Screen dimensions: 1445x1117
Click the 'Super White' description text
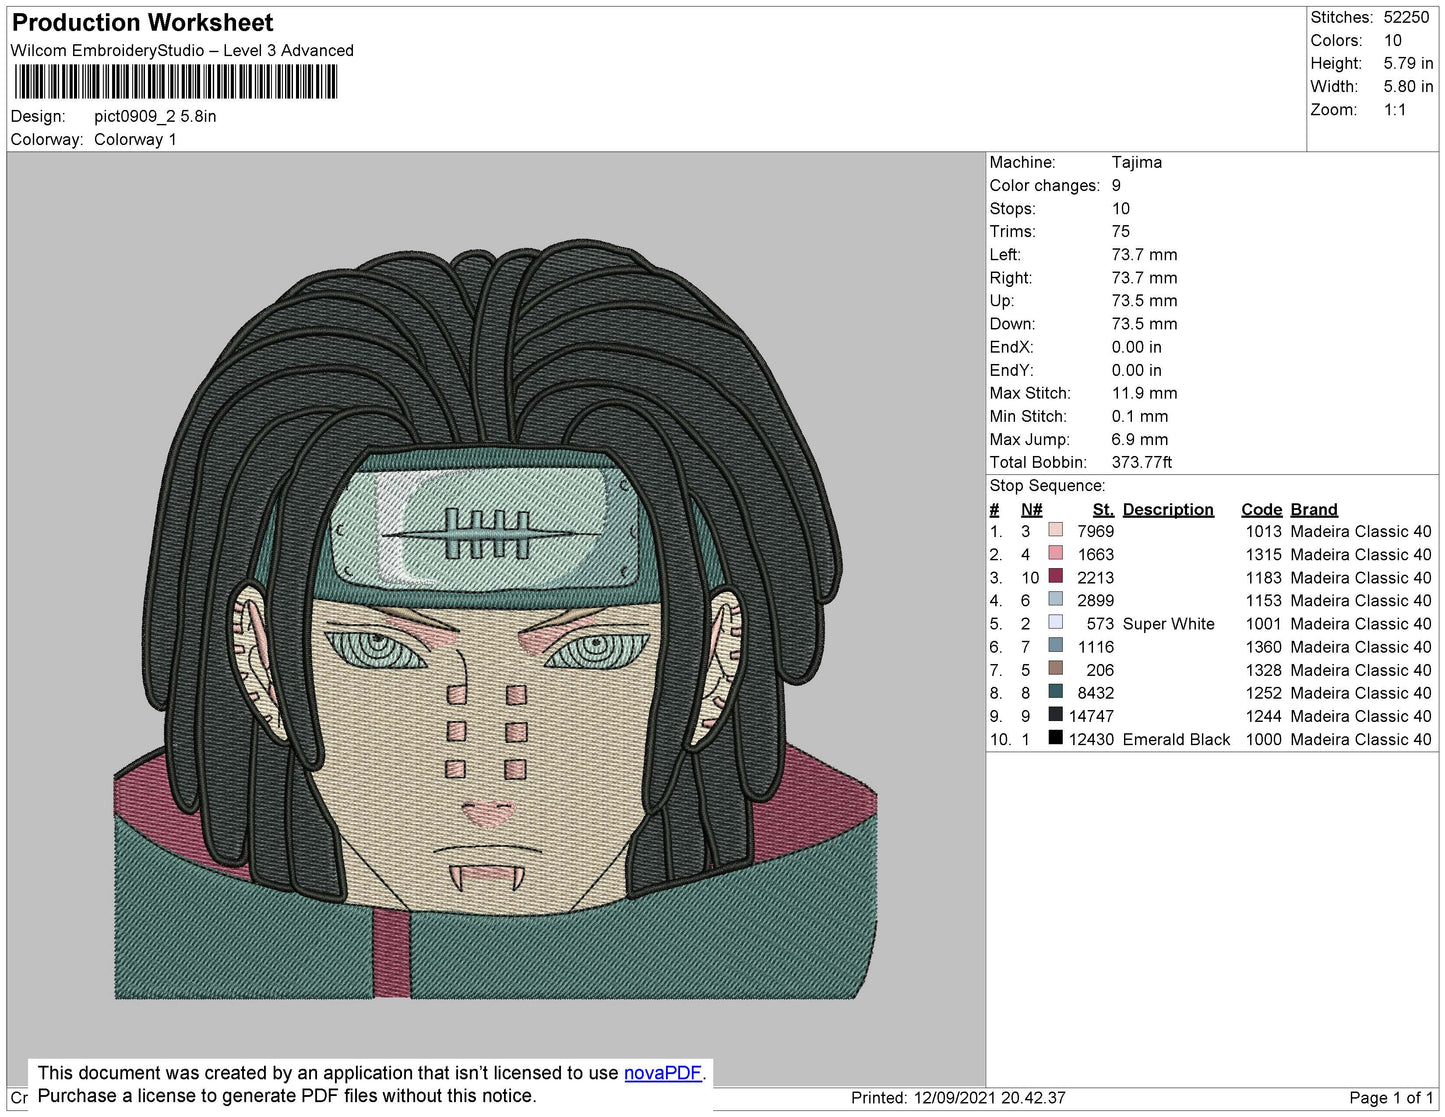(1169, 624)
